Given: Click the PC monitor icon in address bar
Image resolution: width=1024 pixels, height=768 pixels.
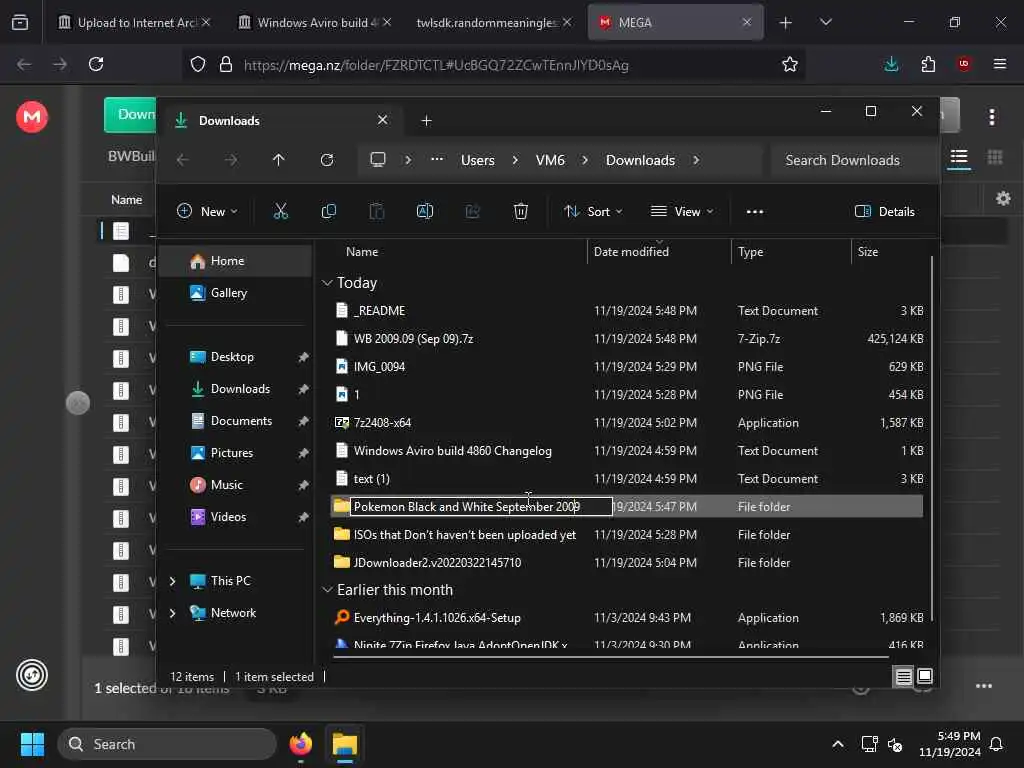Looking at the screenshot, I should pyautogui.click(x=377, y=160).
